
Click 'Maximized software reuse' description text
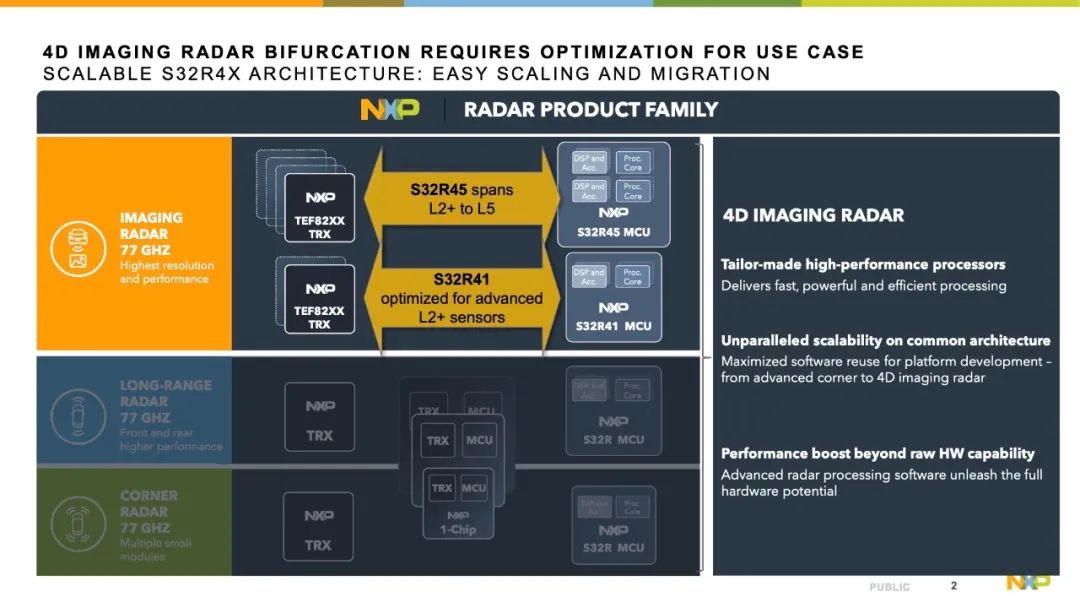coord(886,369)
